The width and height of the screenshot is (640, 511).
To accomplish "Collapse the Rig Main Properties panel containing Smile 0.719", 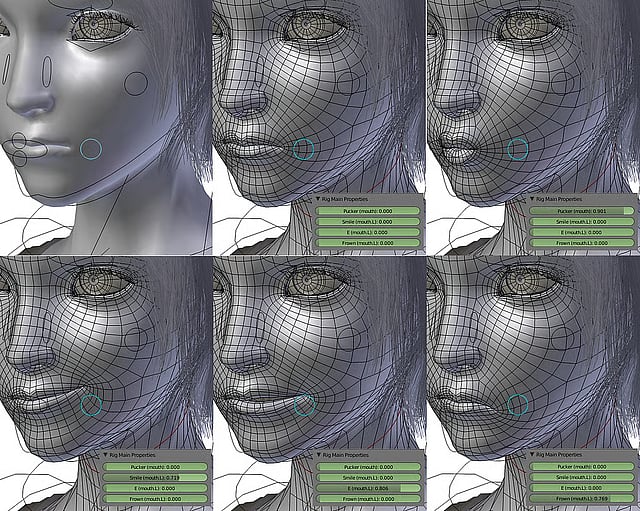I will (x=106, y=454).
